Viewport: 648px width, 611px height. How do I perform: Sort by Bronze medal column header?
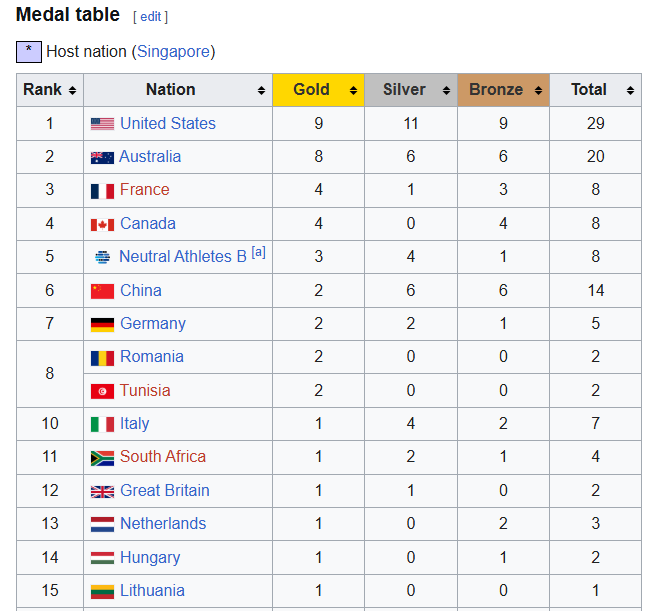tap(503, 90)
